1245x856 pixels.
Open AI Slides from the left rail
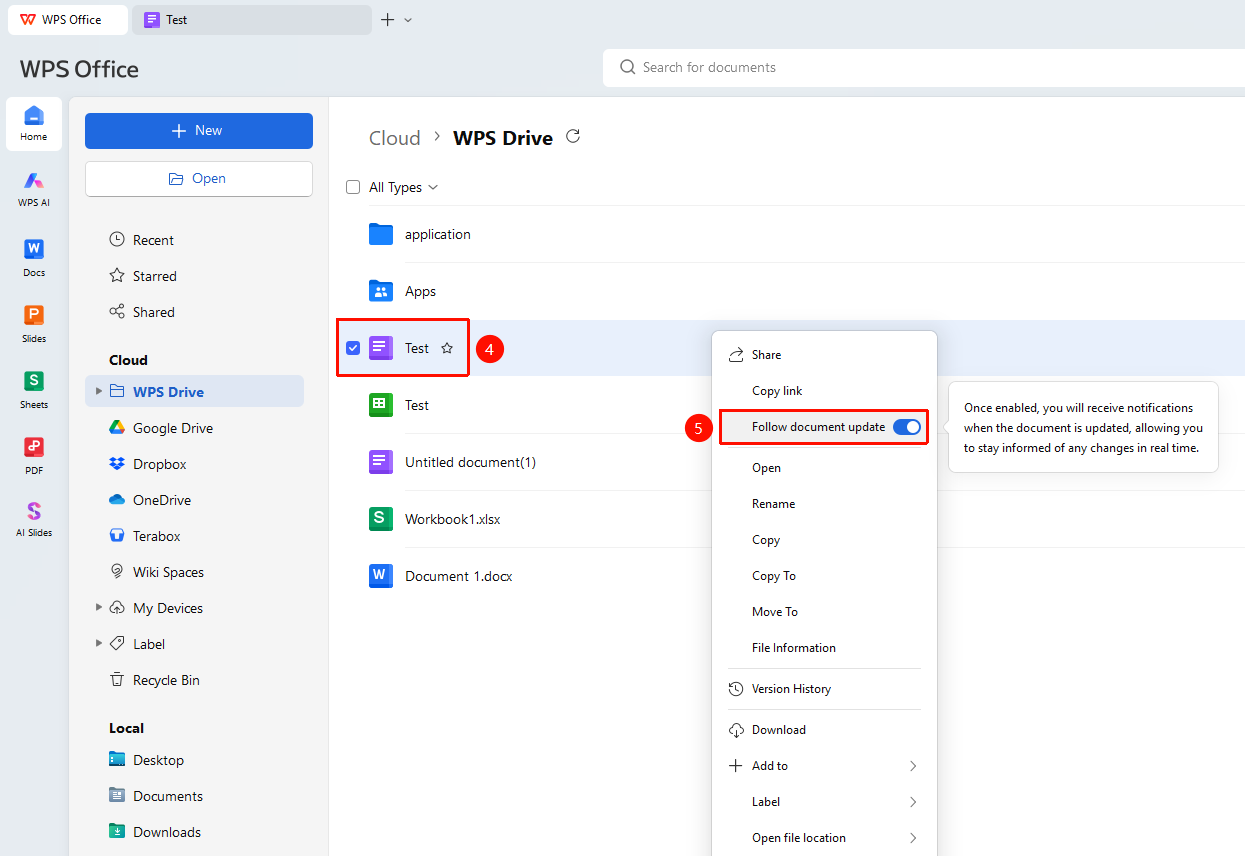point(34,519)
